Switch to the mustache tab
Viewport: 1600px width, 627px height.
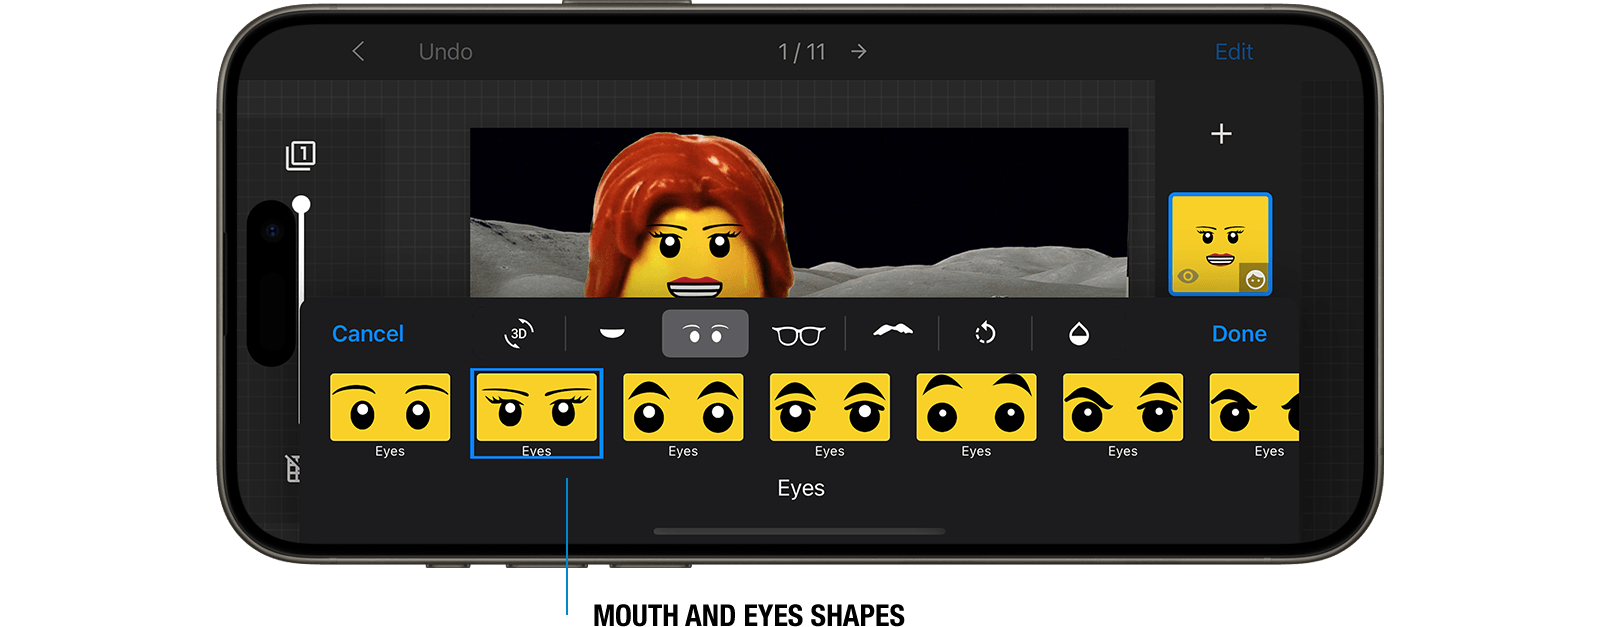pos(893,331)
